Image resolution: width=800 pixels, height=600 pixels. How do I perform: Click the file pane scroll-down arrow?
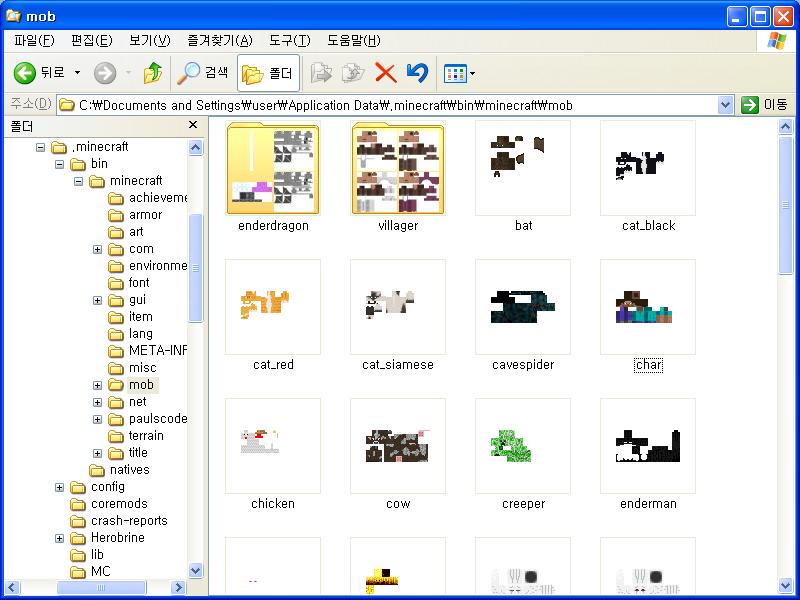pyautogui.click(x=785, y=586)
